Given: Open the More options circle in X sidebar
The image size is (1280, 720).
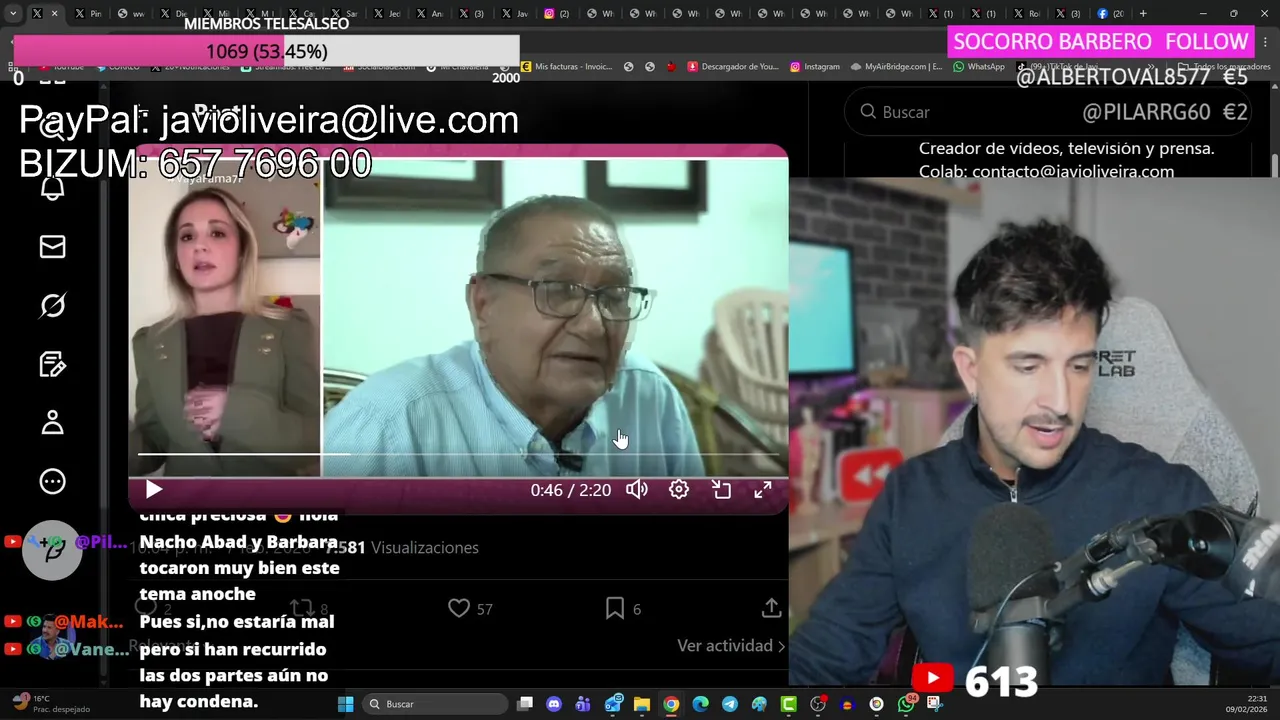Looking at the screenshot, I should tap(52, 481).
